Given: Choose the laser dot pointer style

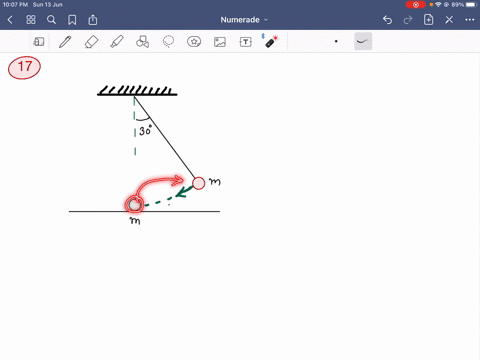Looking at the screenshot, I should pos(336,41).
